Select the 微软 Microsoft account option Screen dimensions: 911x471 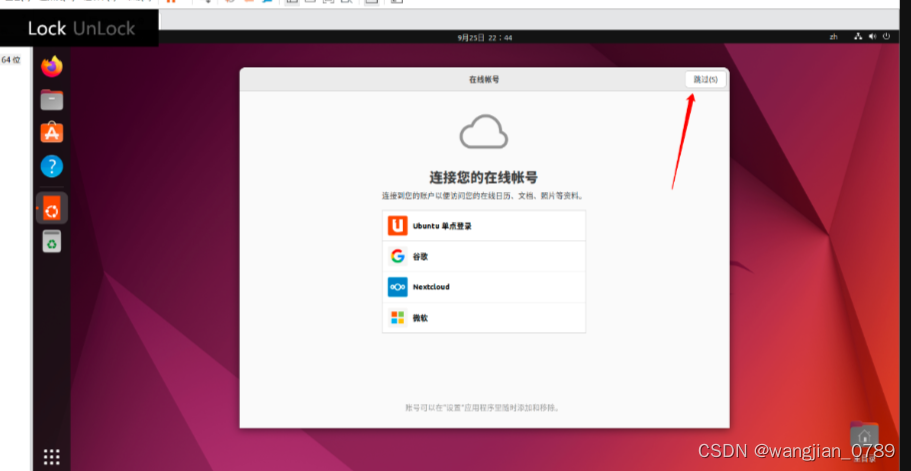coord(483,318)
